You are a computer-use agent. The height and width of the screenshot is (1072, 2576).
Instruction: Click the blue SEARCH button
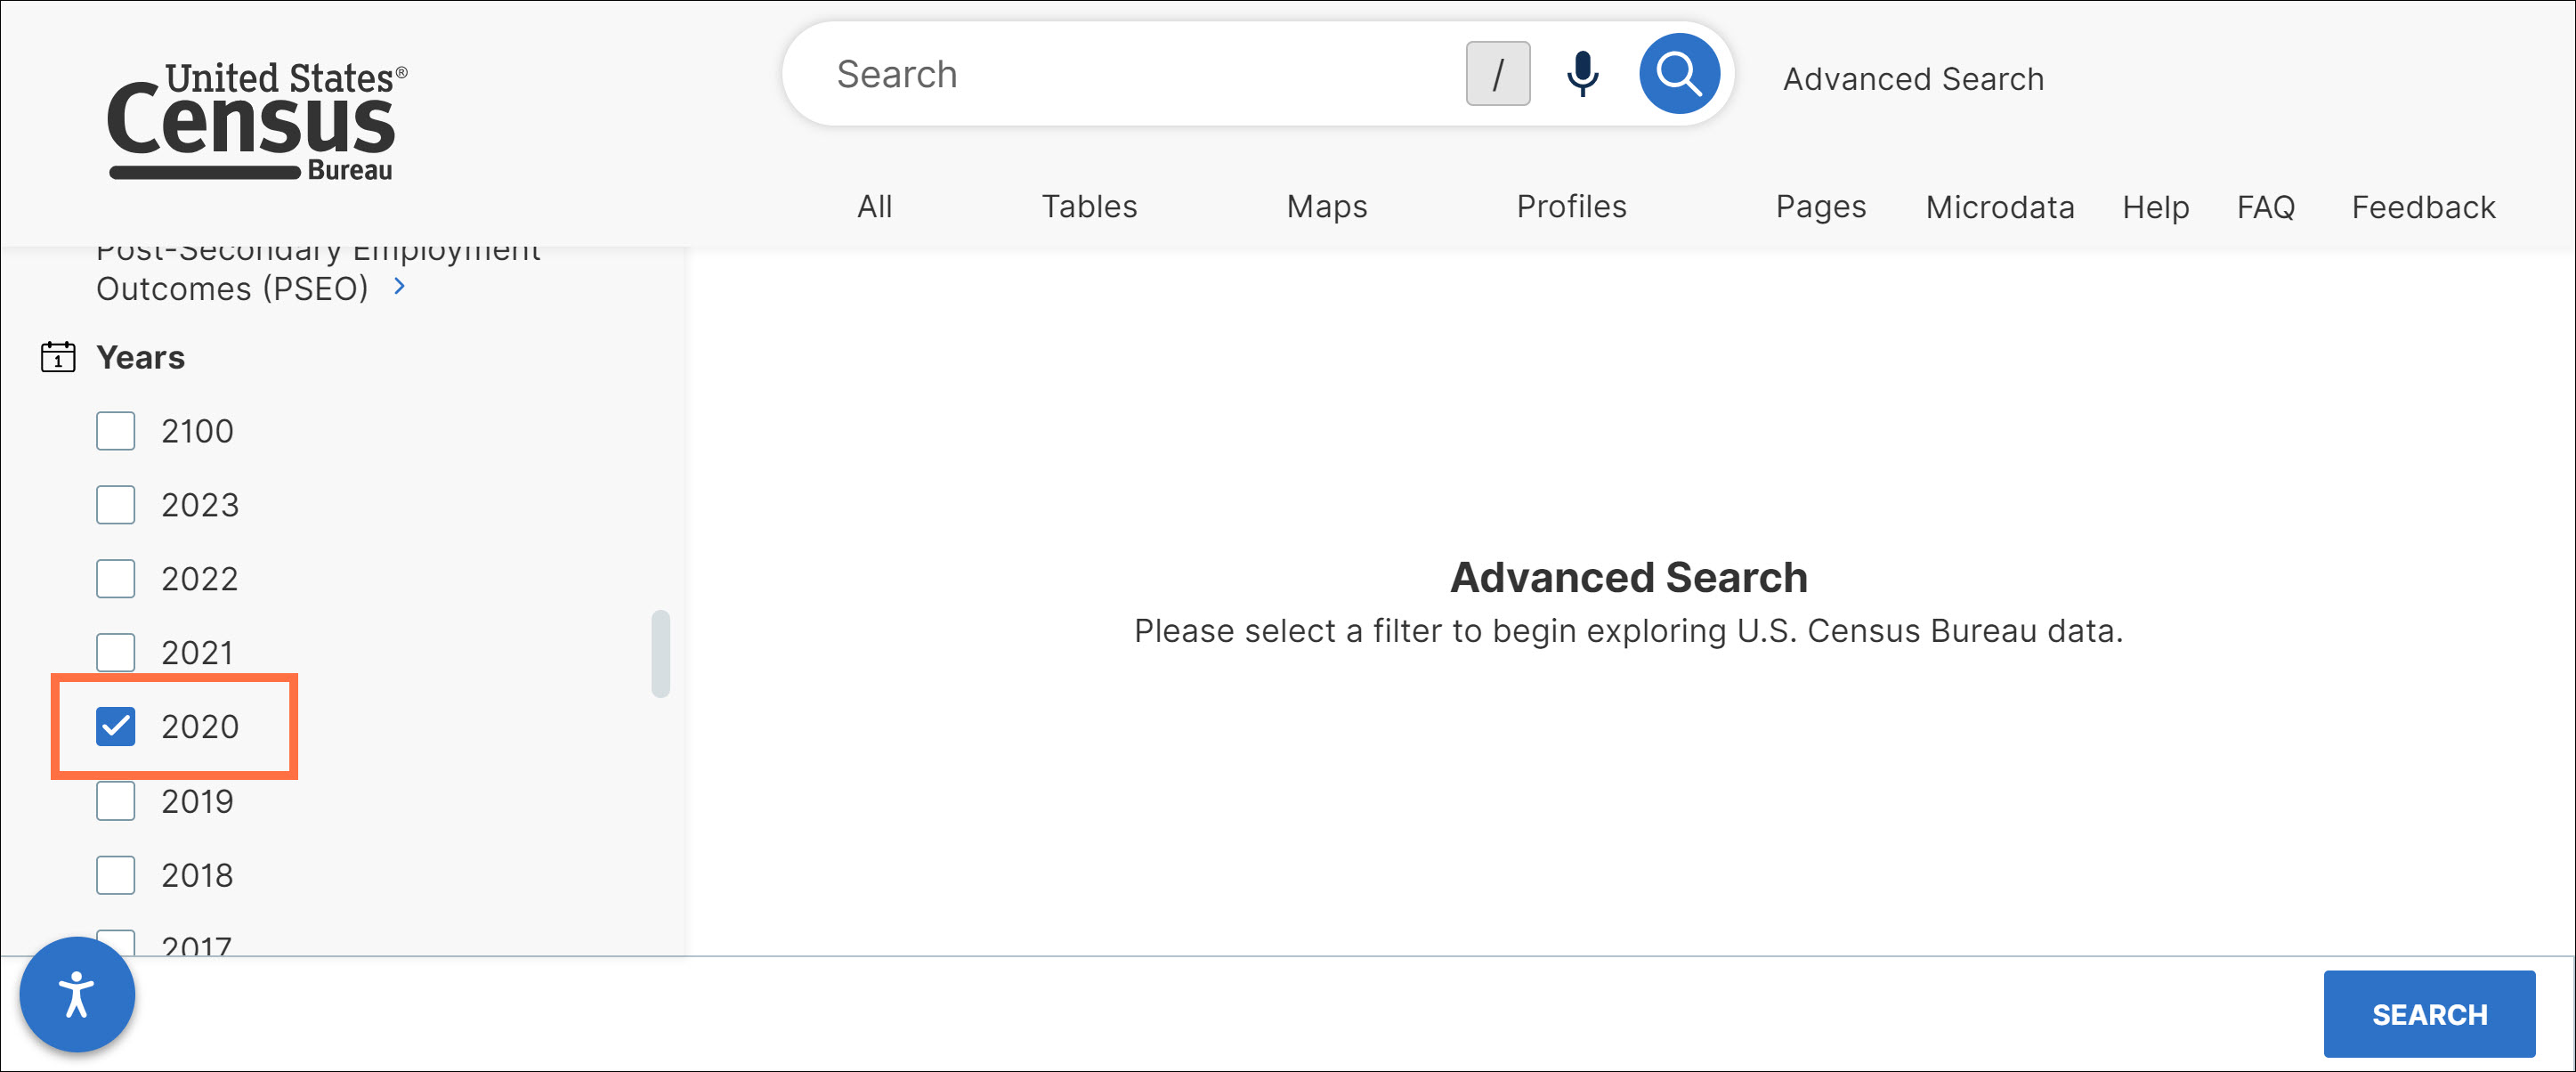tap(2429, 1014)
